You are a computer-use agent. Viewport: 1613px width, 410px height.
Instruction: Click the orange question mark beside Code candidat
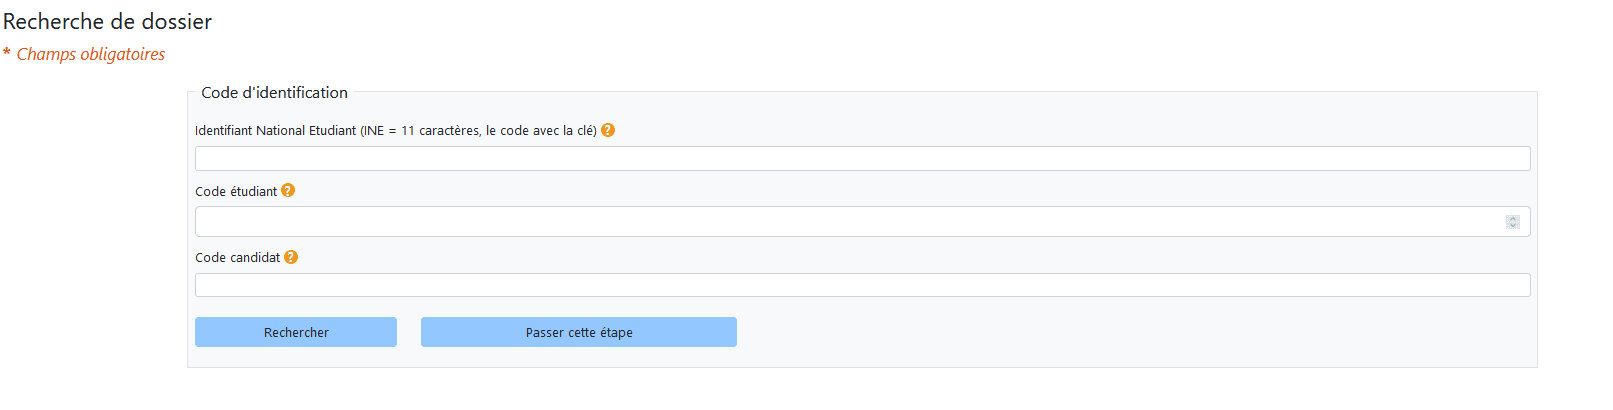pyautogui.click(x=291, y=257)
